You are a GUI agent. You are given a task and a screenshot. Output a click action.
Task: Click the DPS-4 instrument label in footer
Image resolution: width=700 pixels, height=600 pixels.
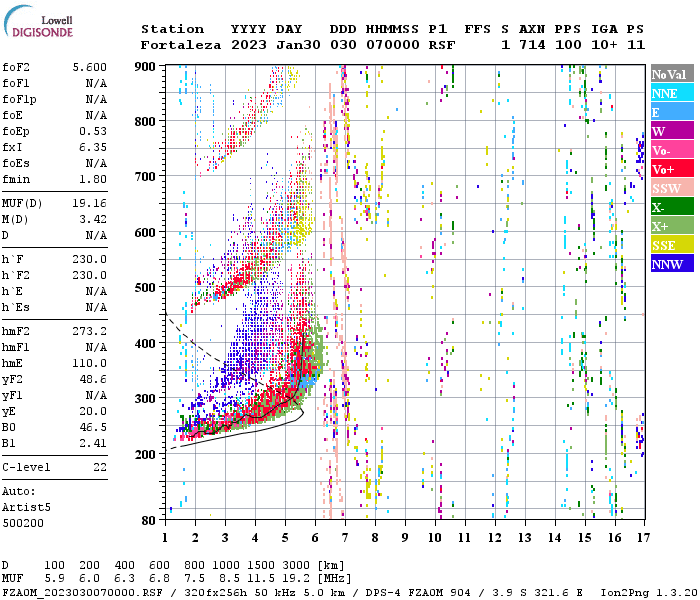382,592
